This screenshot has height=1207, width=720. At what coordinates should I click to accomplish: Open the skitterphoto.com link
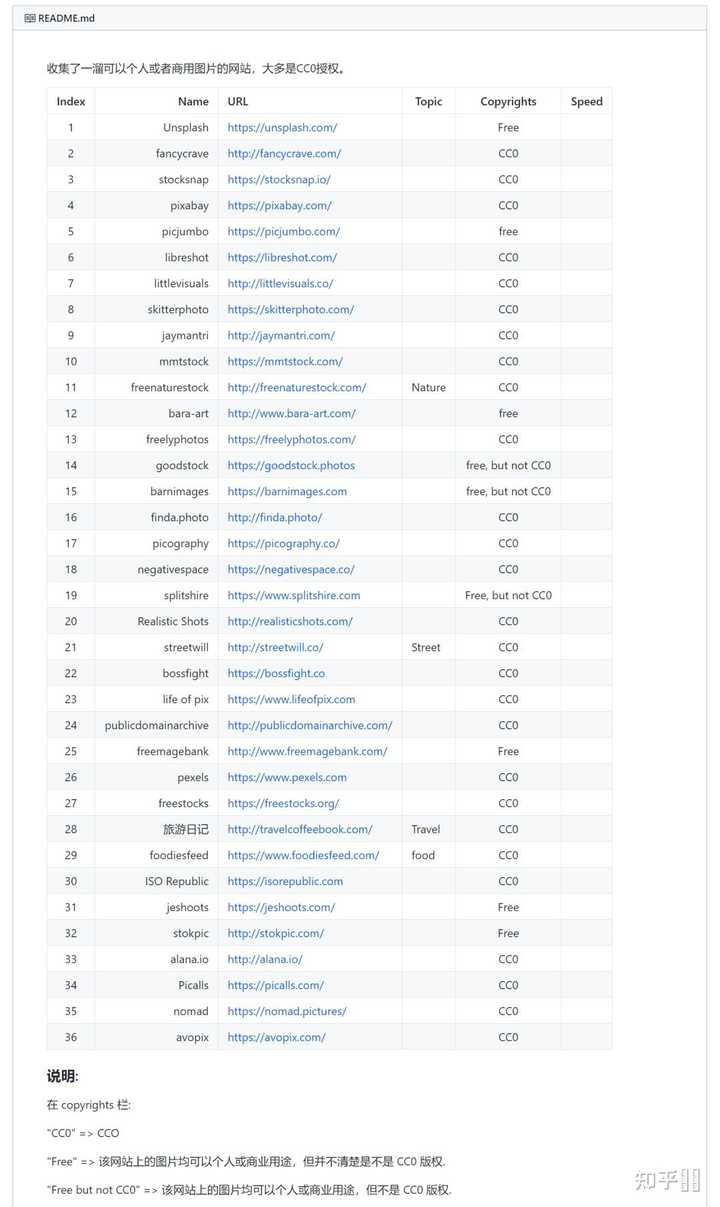[290, 310]
